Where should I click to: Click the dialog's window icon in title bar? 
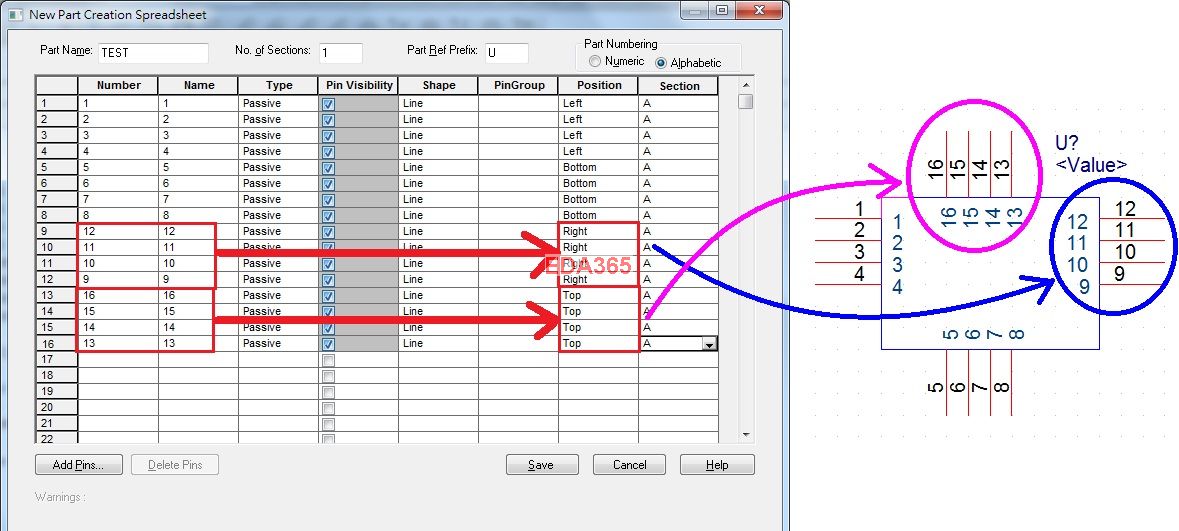(x=15, y=14)
